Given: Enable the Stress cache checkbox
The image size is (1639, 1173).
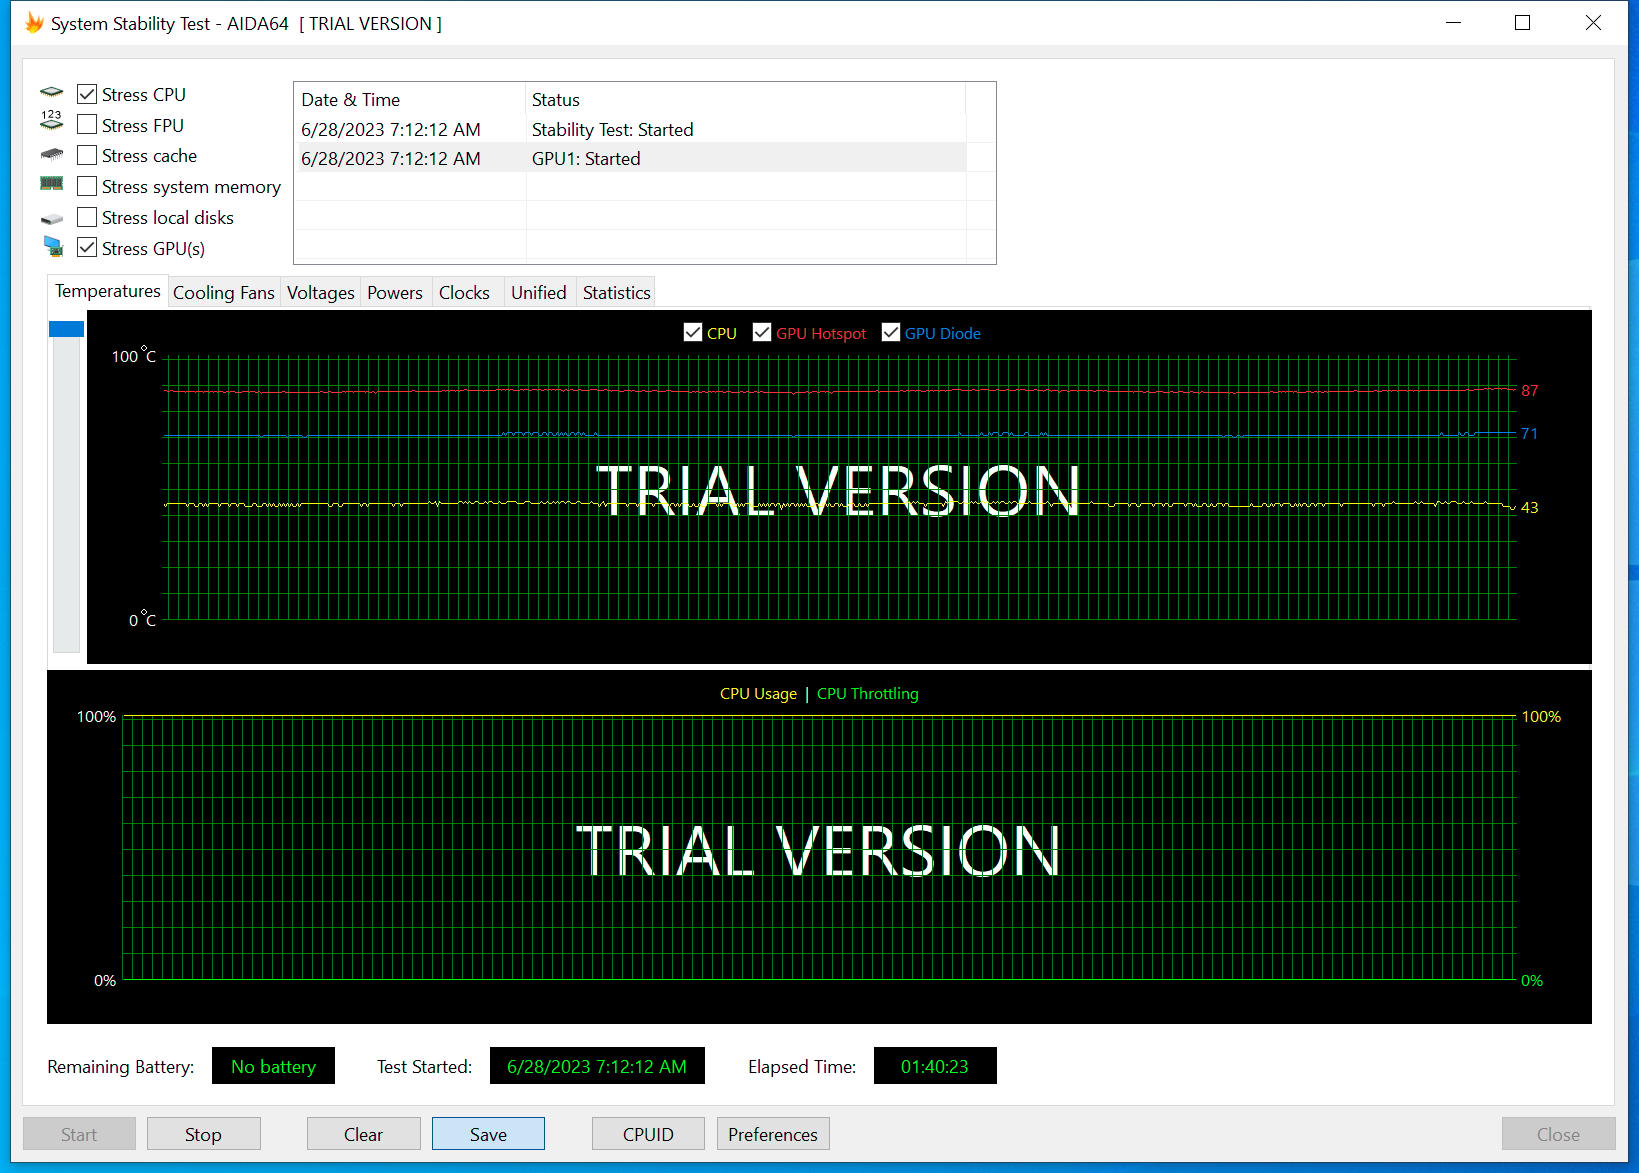Looking at the screenshot, I should tap(87, 155).
